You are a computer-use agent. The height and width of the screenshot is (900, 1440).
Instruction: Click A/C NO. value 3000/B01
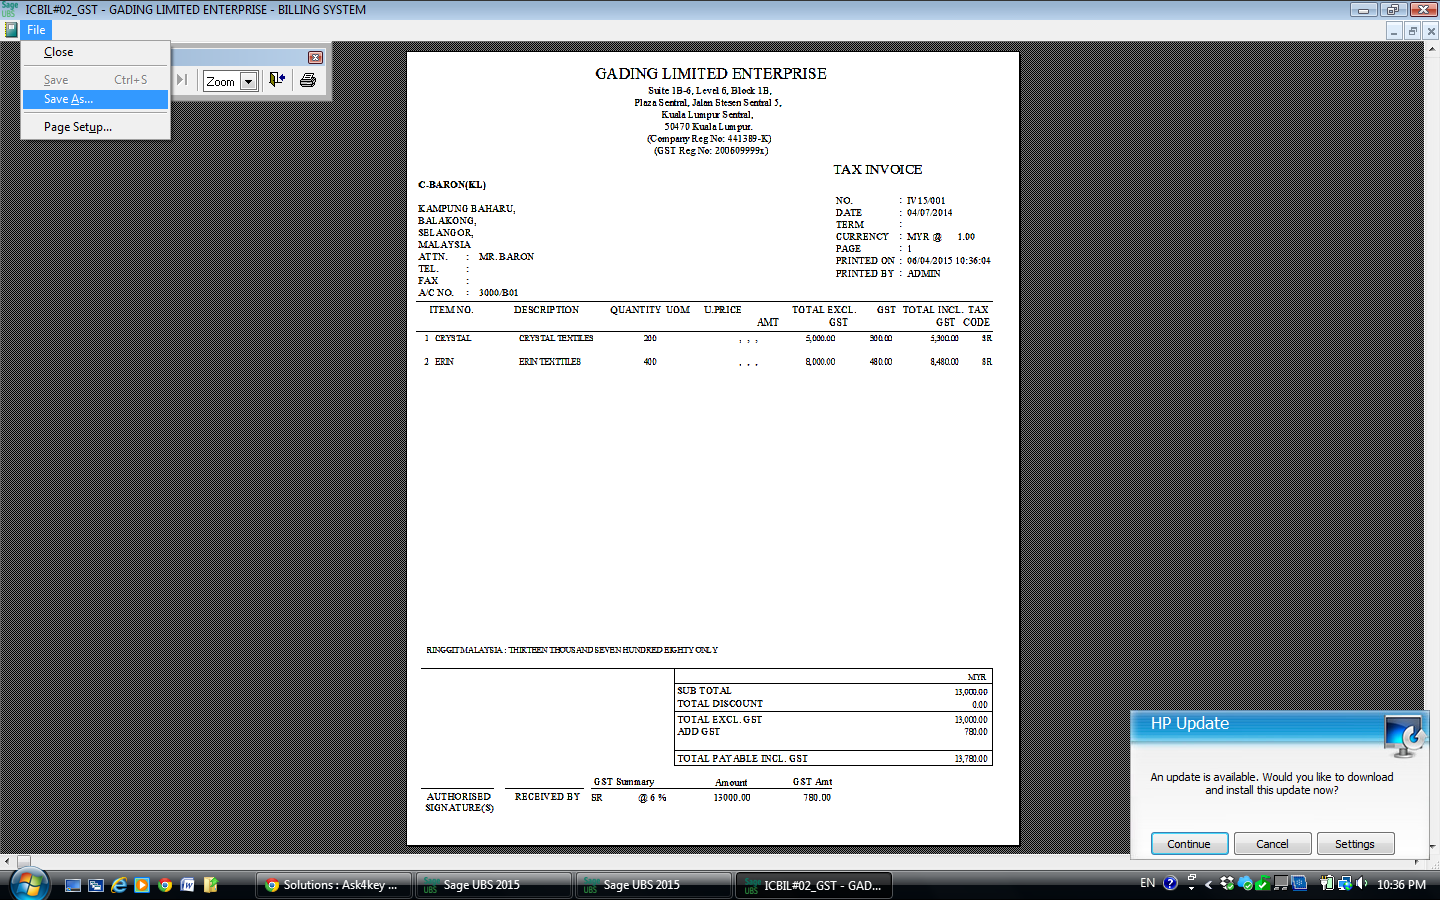(499, 293)
